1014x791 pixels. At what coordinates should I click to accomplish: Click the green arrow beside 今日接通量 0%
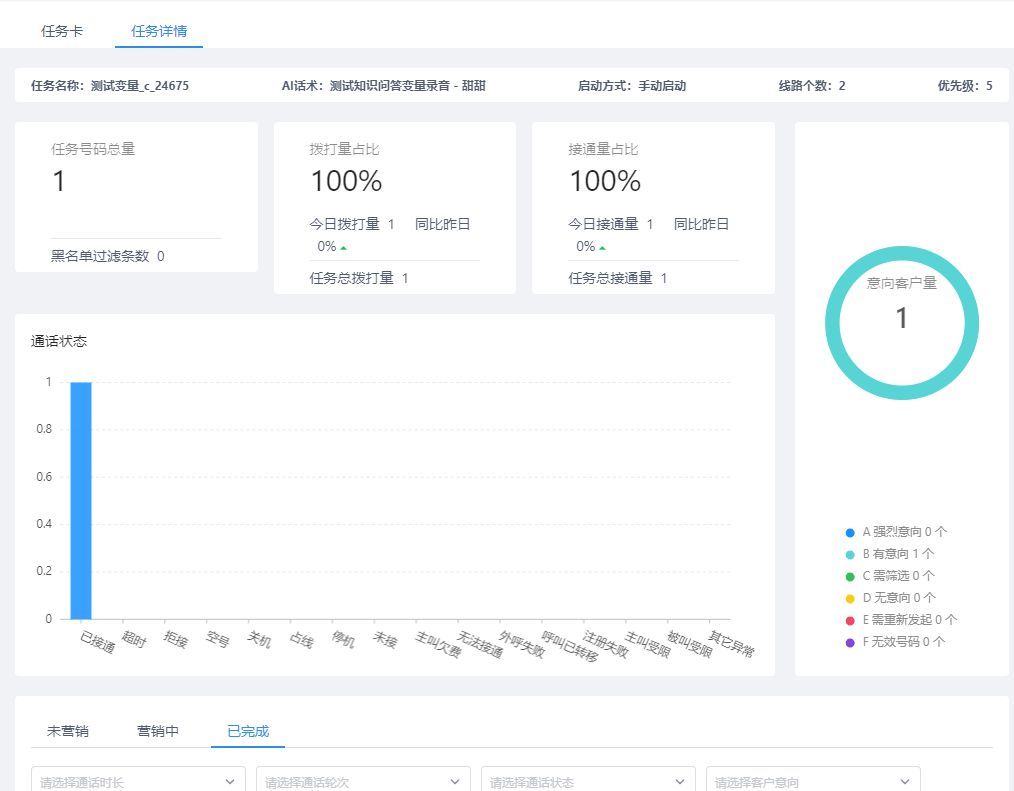[602, 248]
